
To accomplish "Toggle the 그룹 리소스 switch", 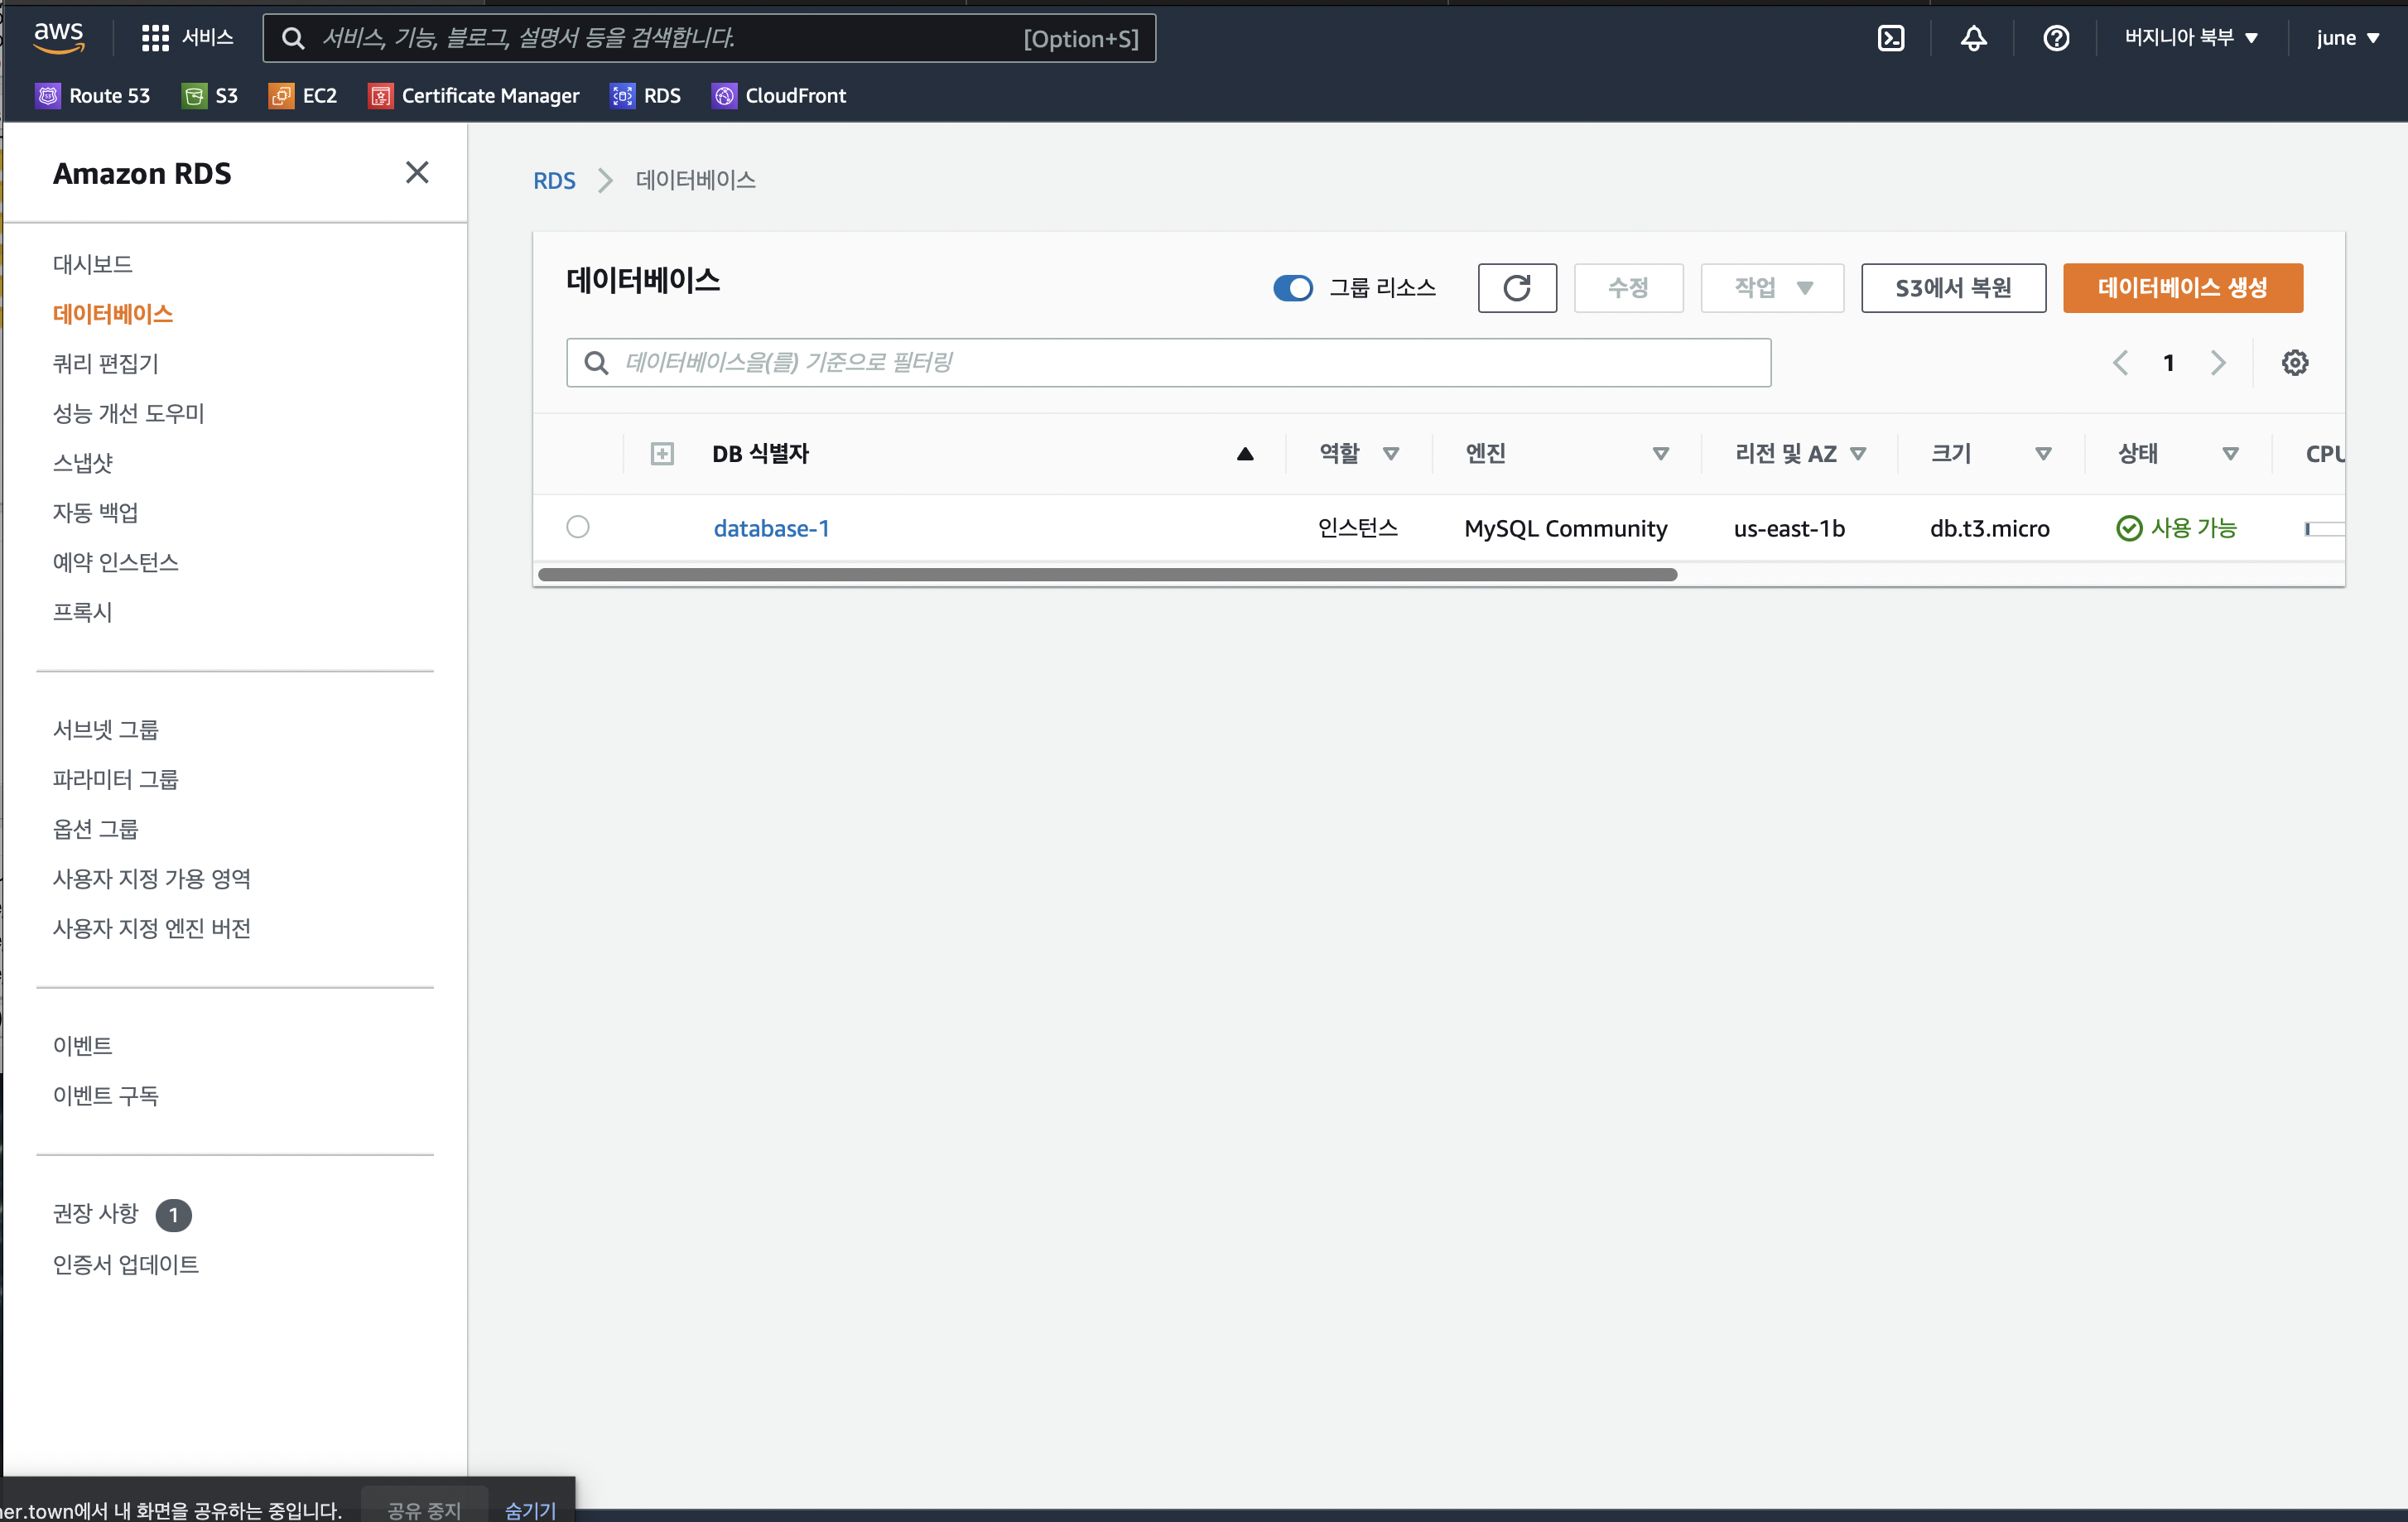I will (1293, 288).
